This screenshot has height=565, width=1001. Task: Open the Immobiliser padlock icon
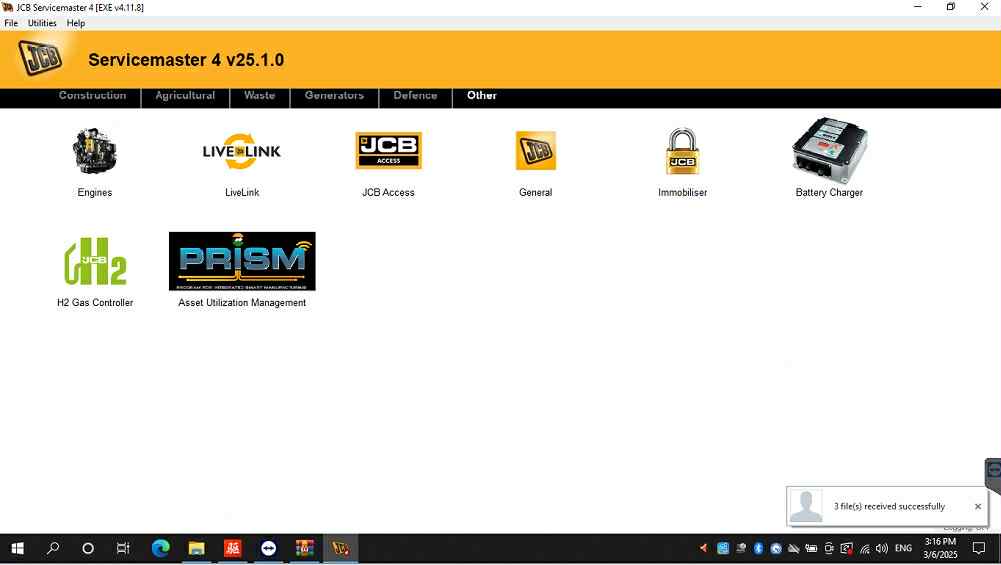[x=682, y=151]
